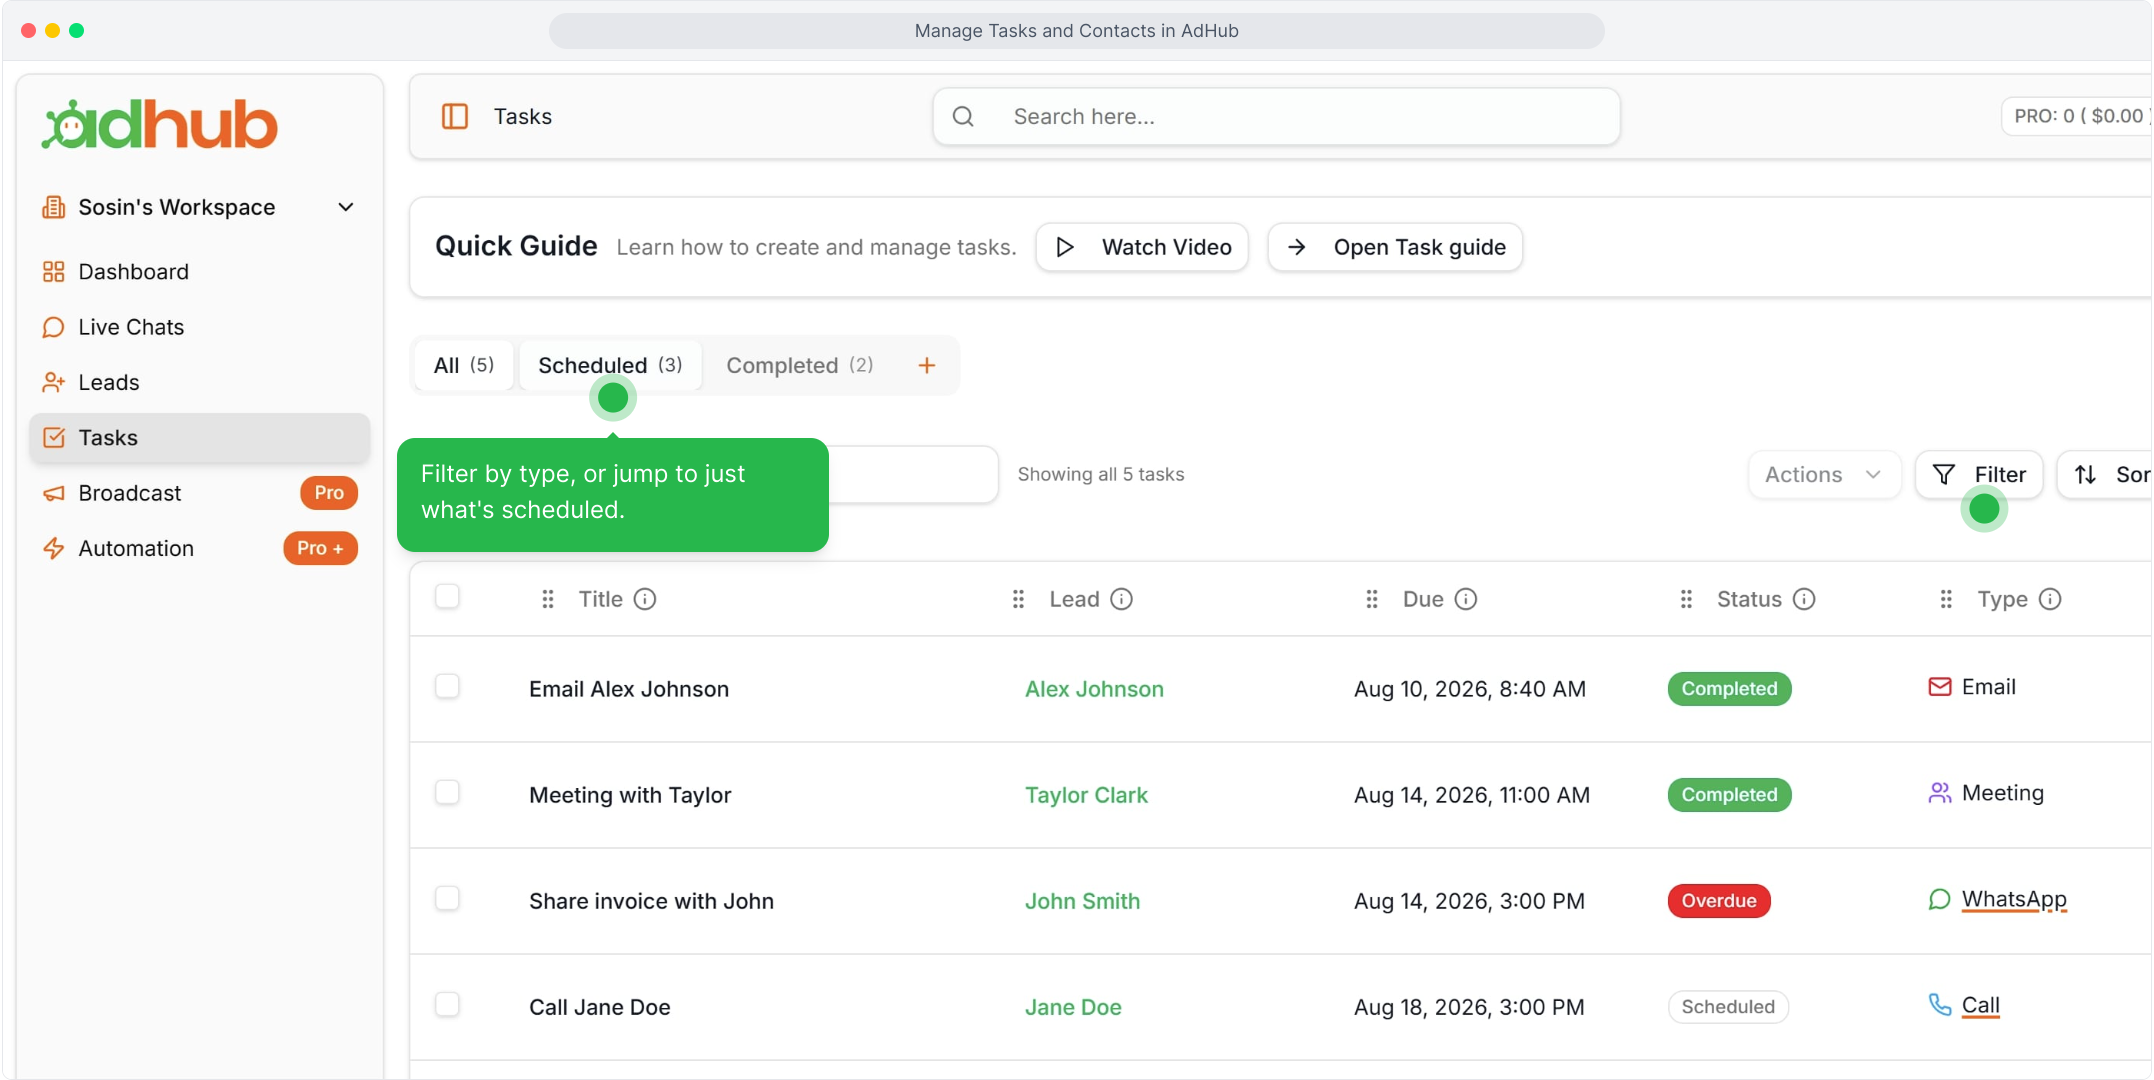Grab the Title column drag handle

(548, 599)
